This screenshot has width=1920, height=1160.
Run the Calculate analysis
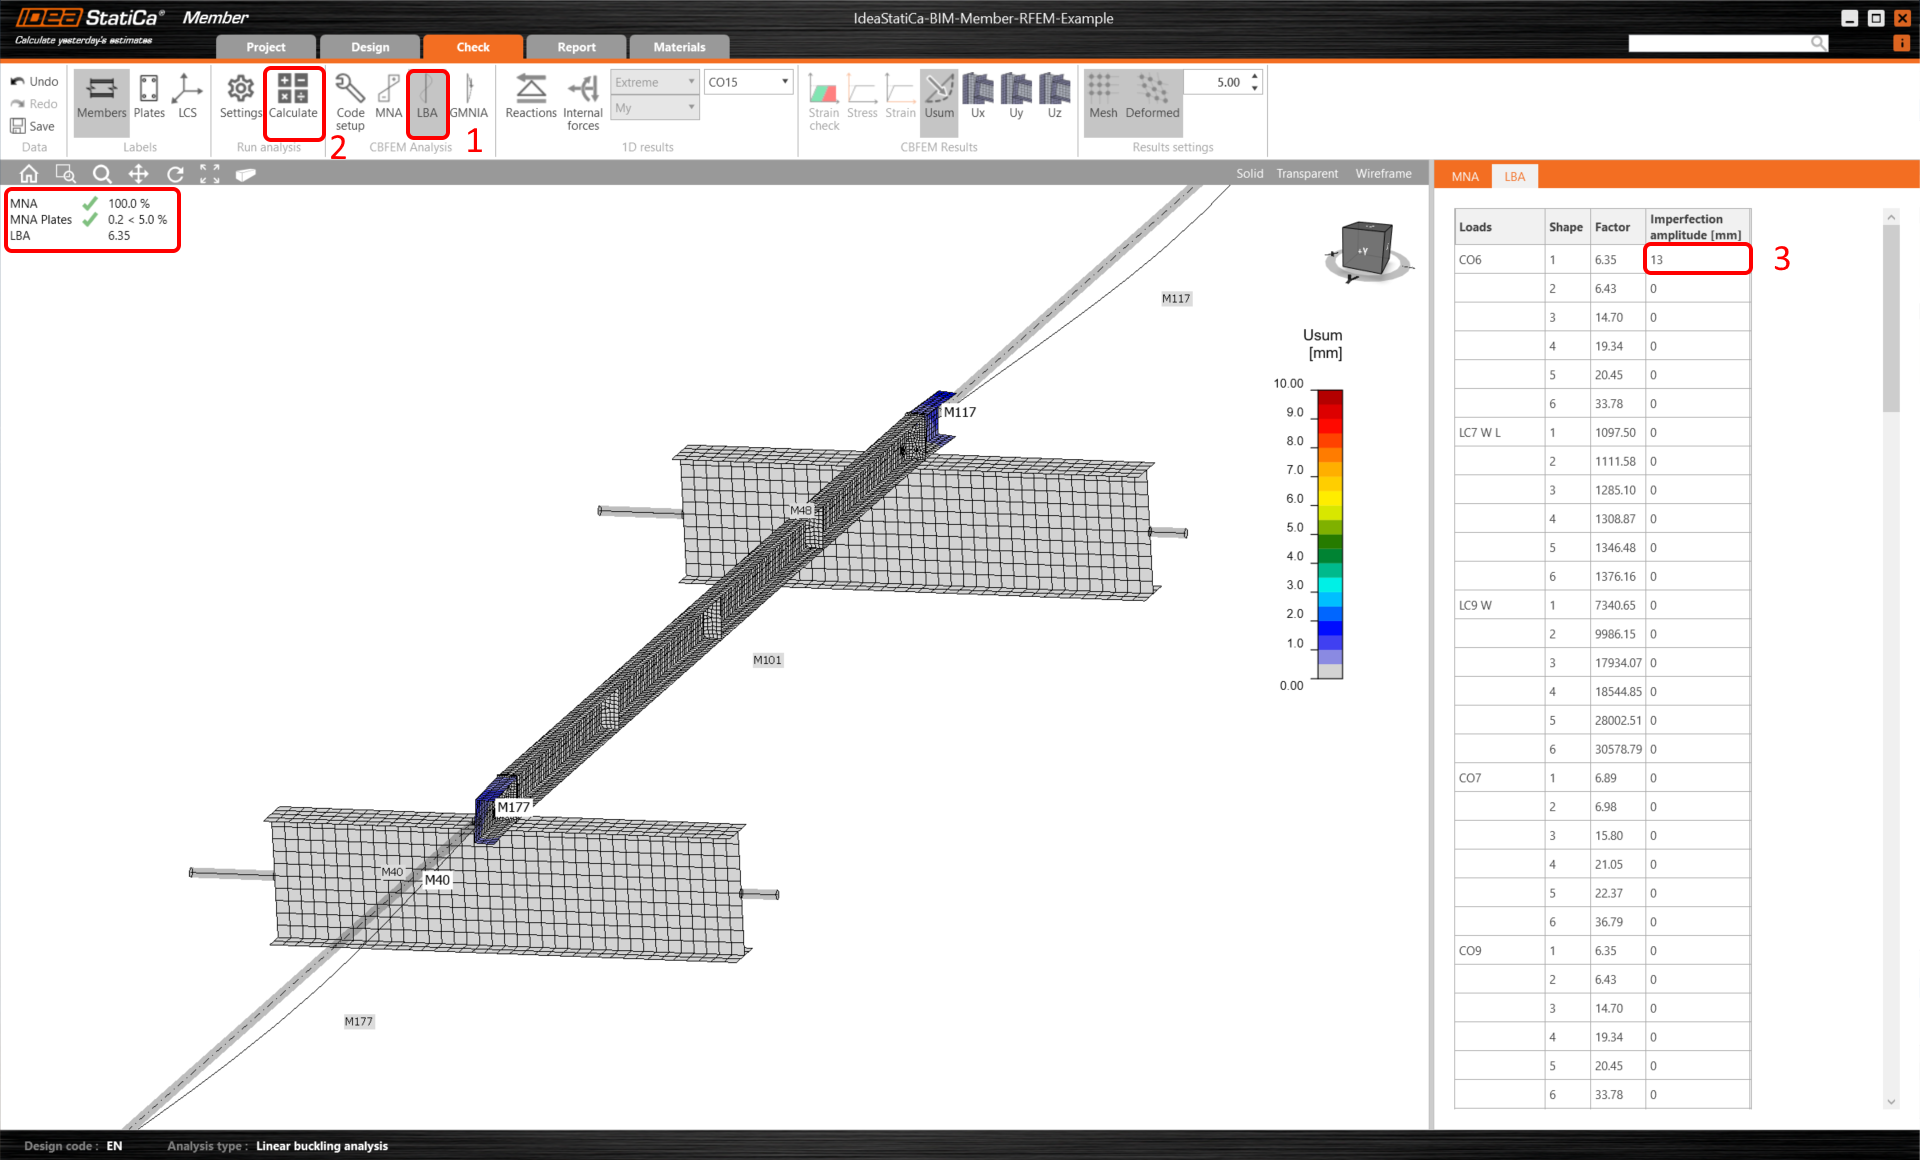click(293, 100)
